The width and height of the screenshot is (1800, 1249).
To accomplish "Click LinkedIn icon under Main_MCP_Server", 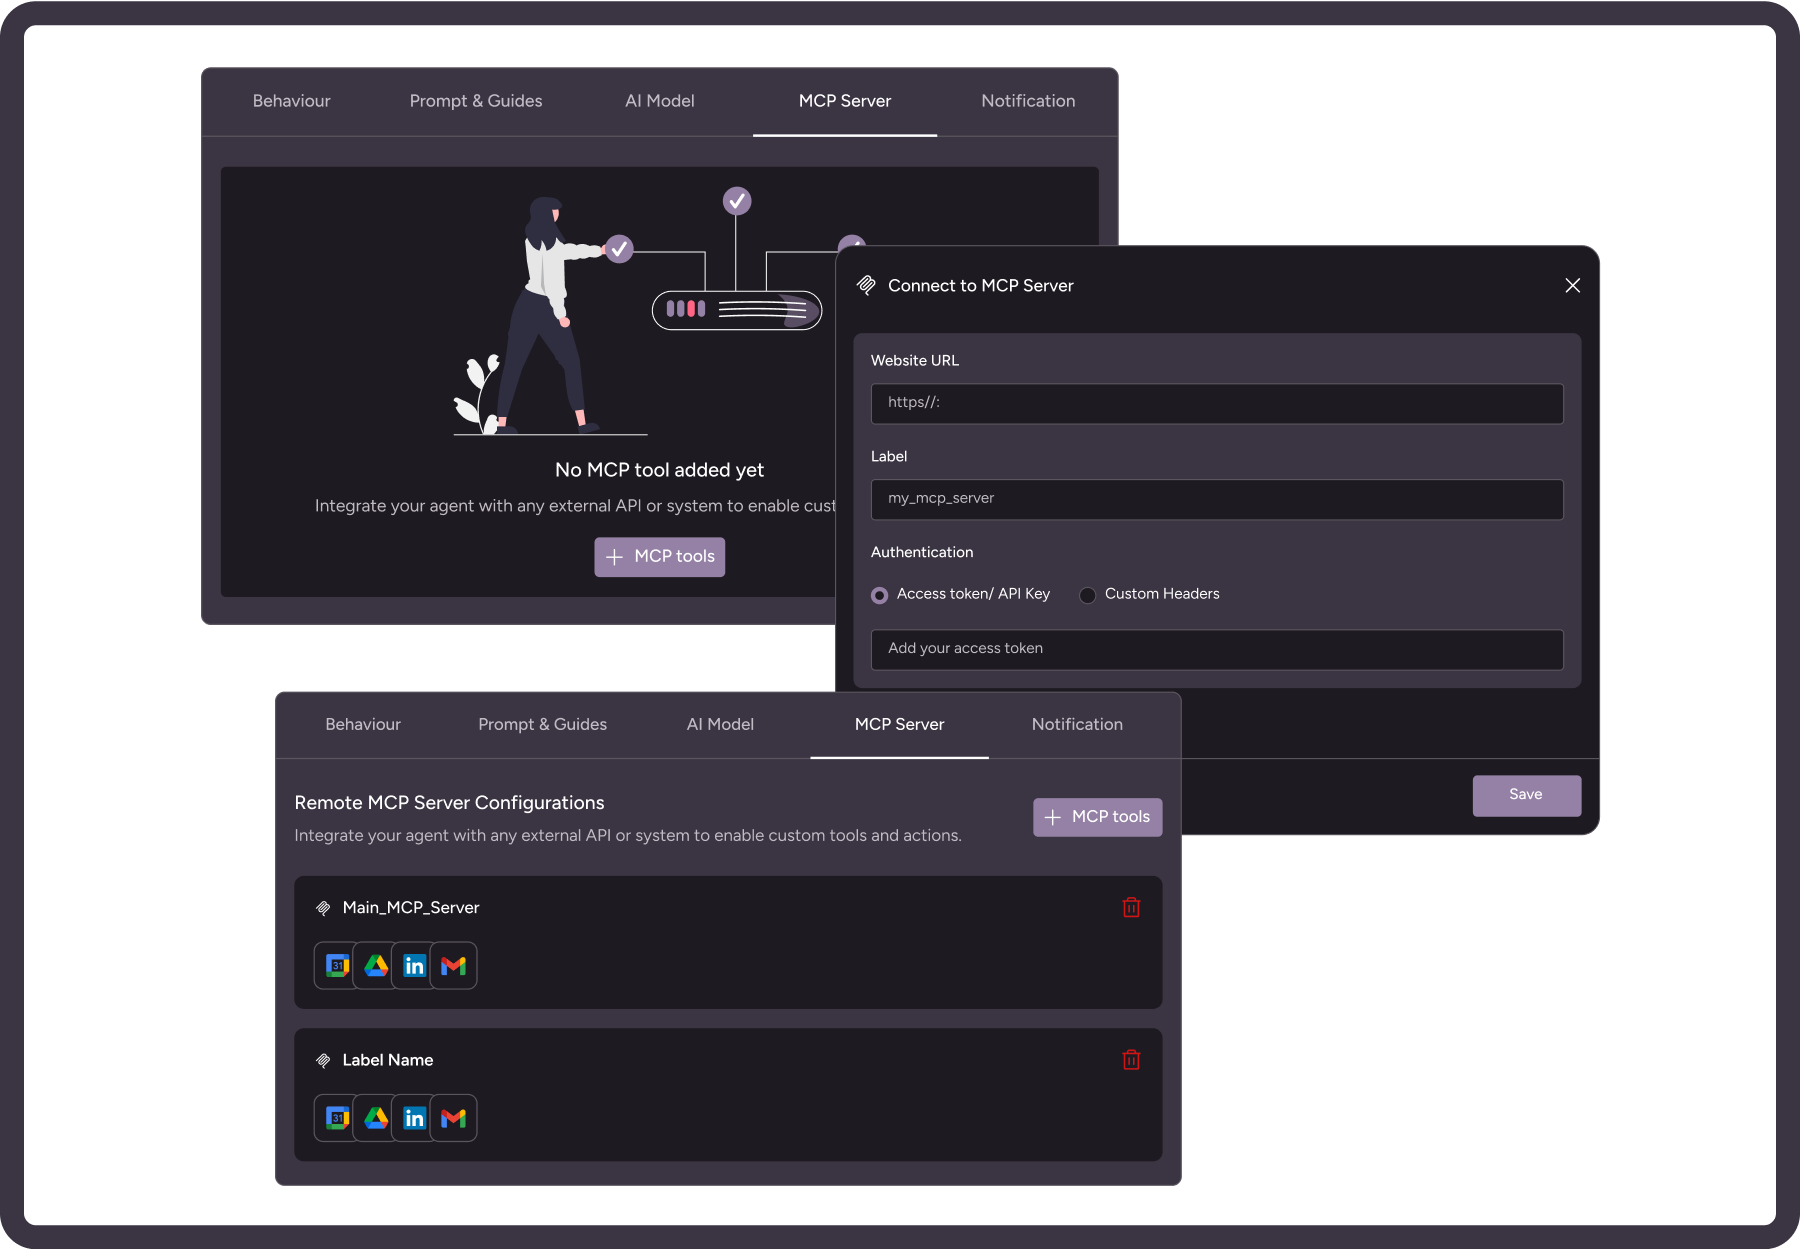I will (414, 966).
